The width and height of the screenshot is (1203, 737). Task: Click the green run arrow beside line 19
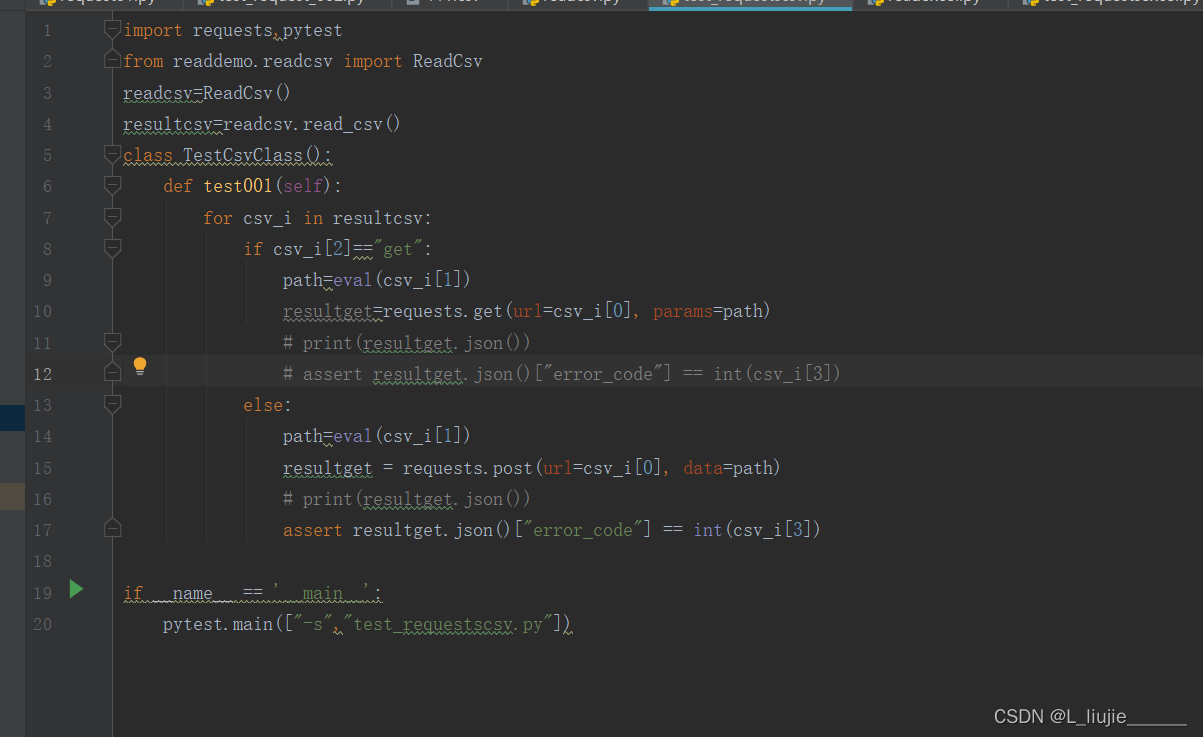pos(77,591)
